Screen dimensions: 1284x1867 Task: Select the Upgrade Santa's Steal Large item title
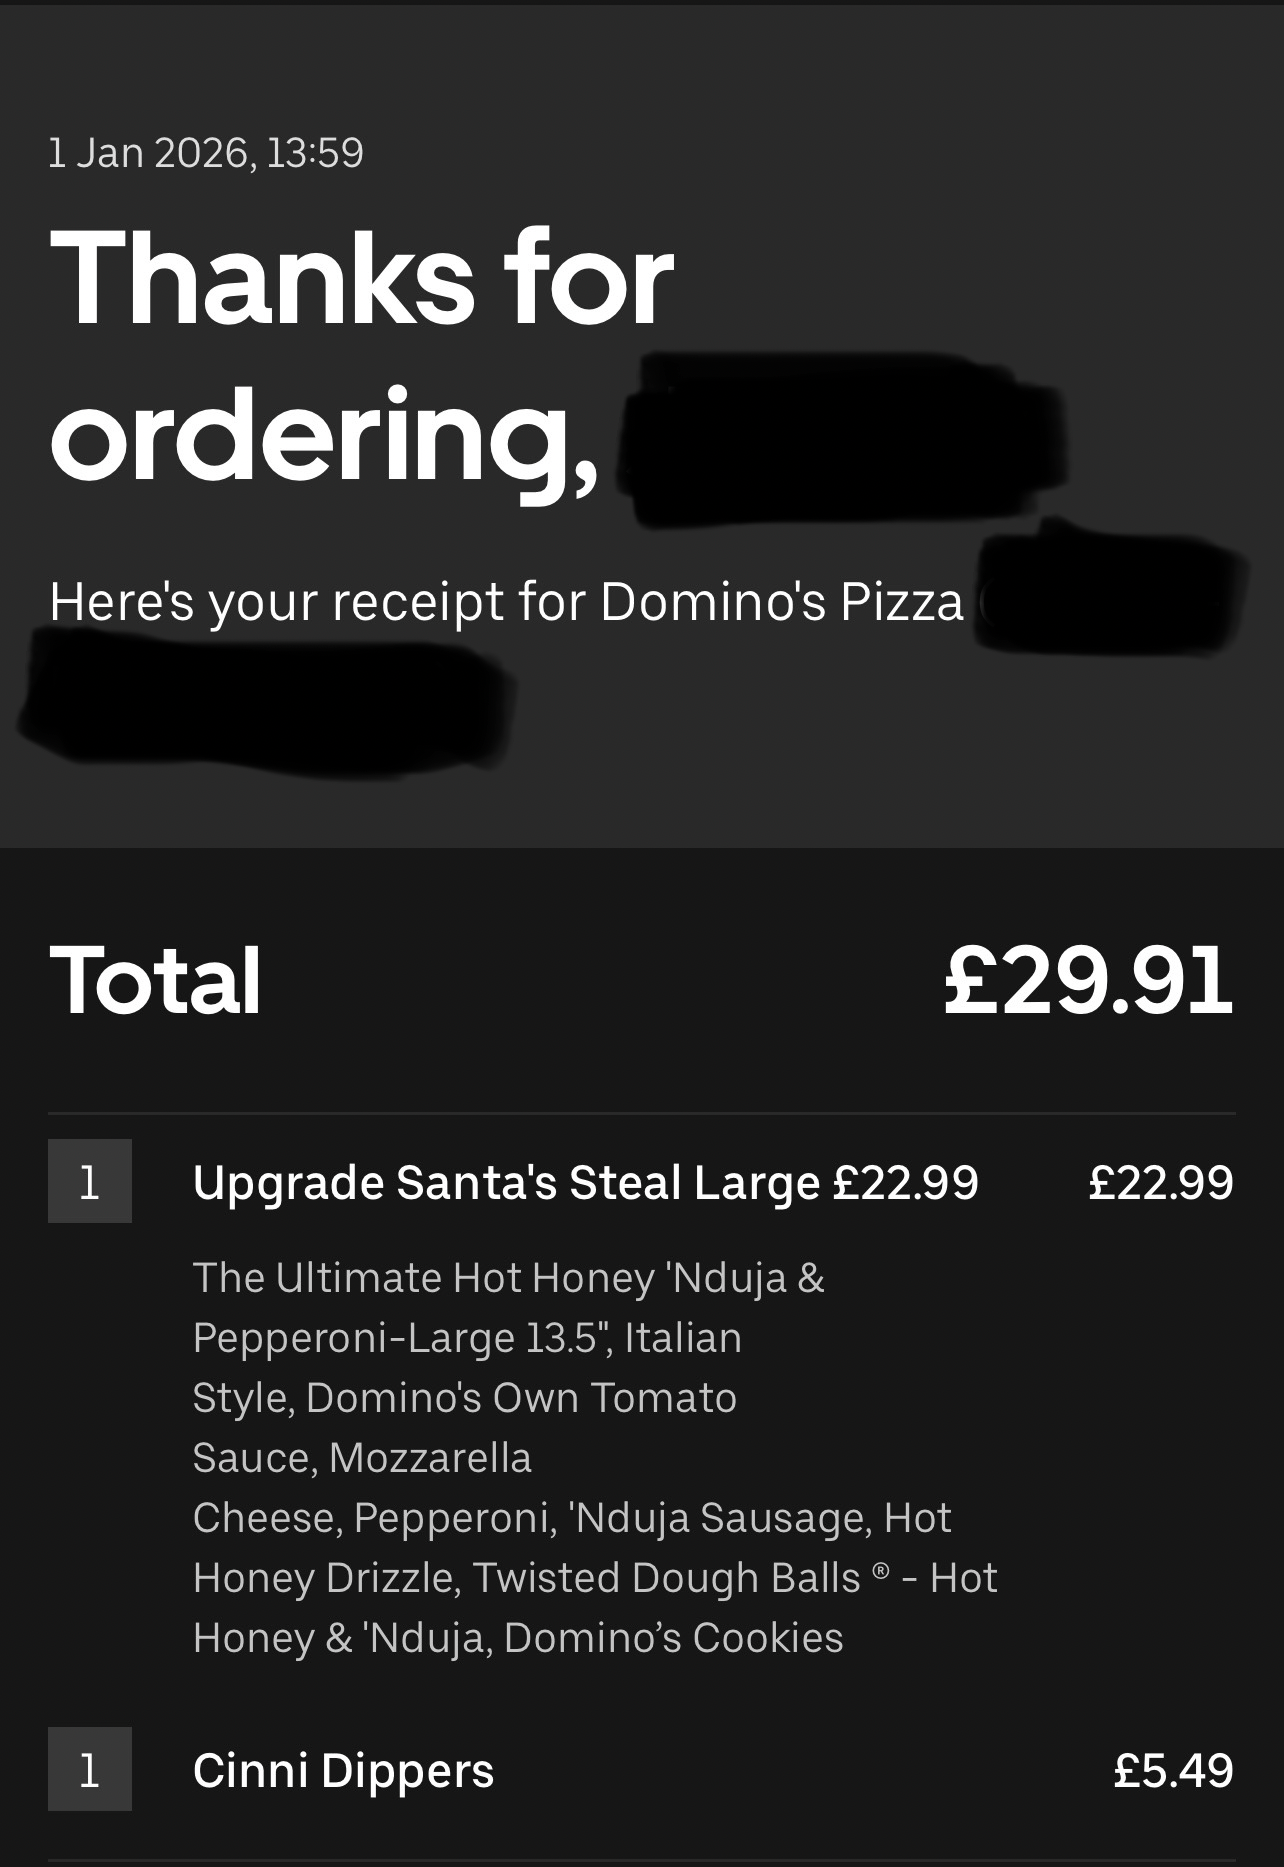click(585, 1183)
